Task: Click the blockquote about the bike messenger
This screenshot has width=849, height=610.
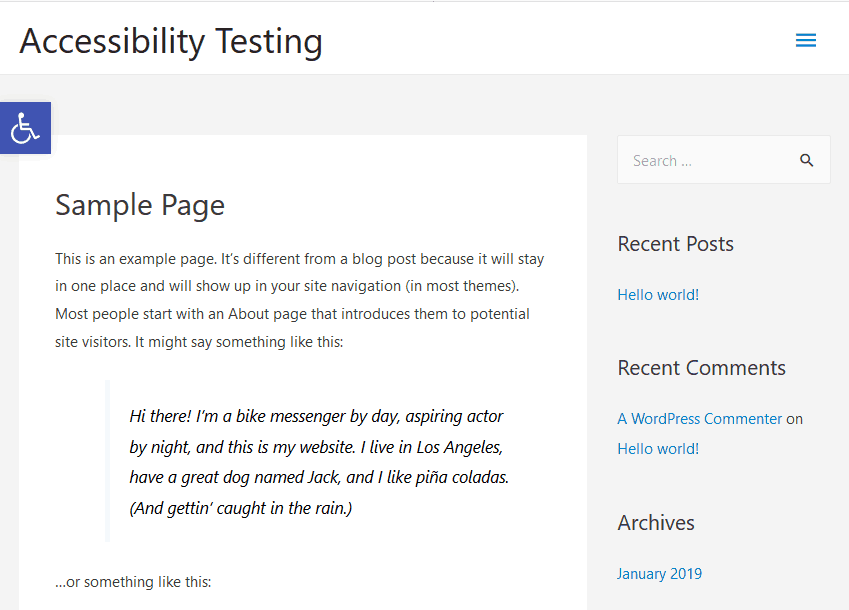Action: tap(318, 461)
